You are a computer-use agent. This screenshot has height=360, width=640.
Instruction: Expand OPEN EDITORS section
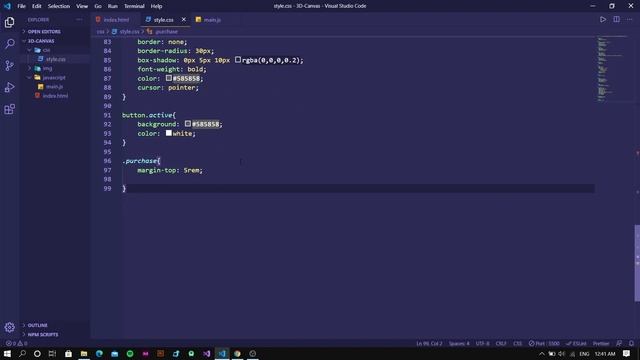click(x=44, y=31)
